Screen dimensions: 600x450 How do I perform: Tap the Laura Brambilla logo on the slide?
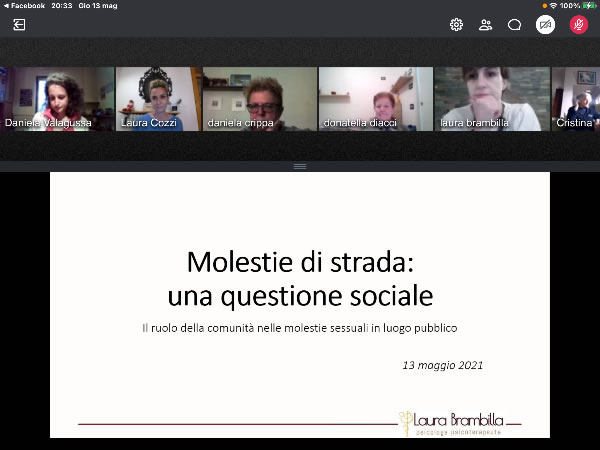point(452,423)
